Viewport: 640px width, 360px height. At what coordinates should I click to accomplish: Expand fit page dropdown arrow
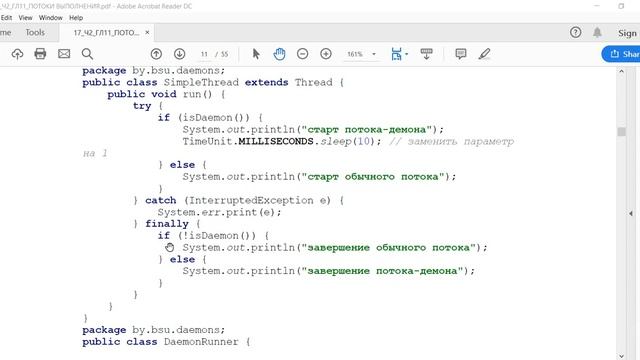[407, 54]
